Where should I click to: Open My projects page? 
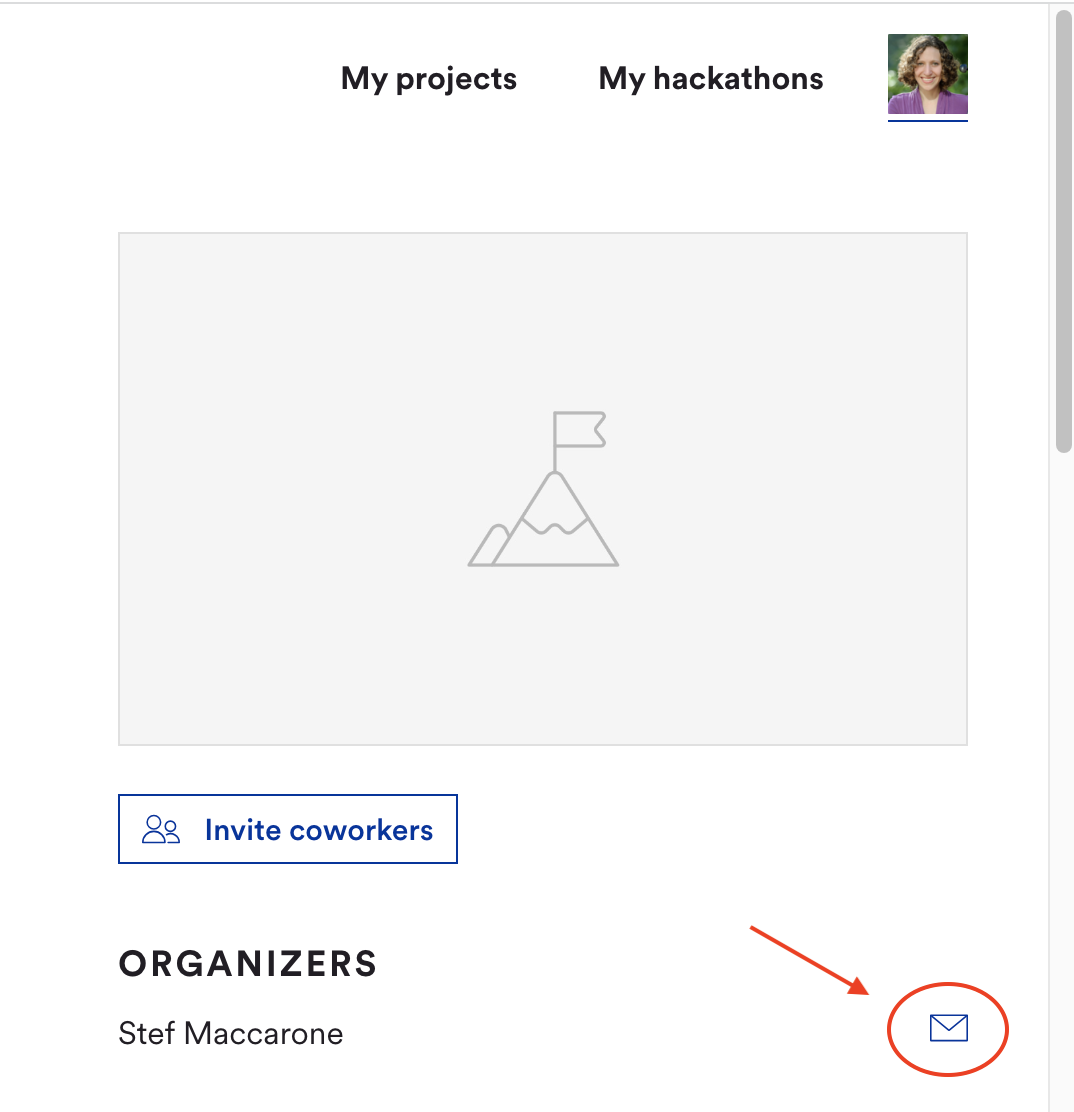[x=429, y=79]
